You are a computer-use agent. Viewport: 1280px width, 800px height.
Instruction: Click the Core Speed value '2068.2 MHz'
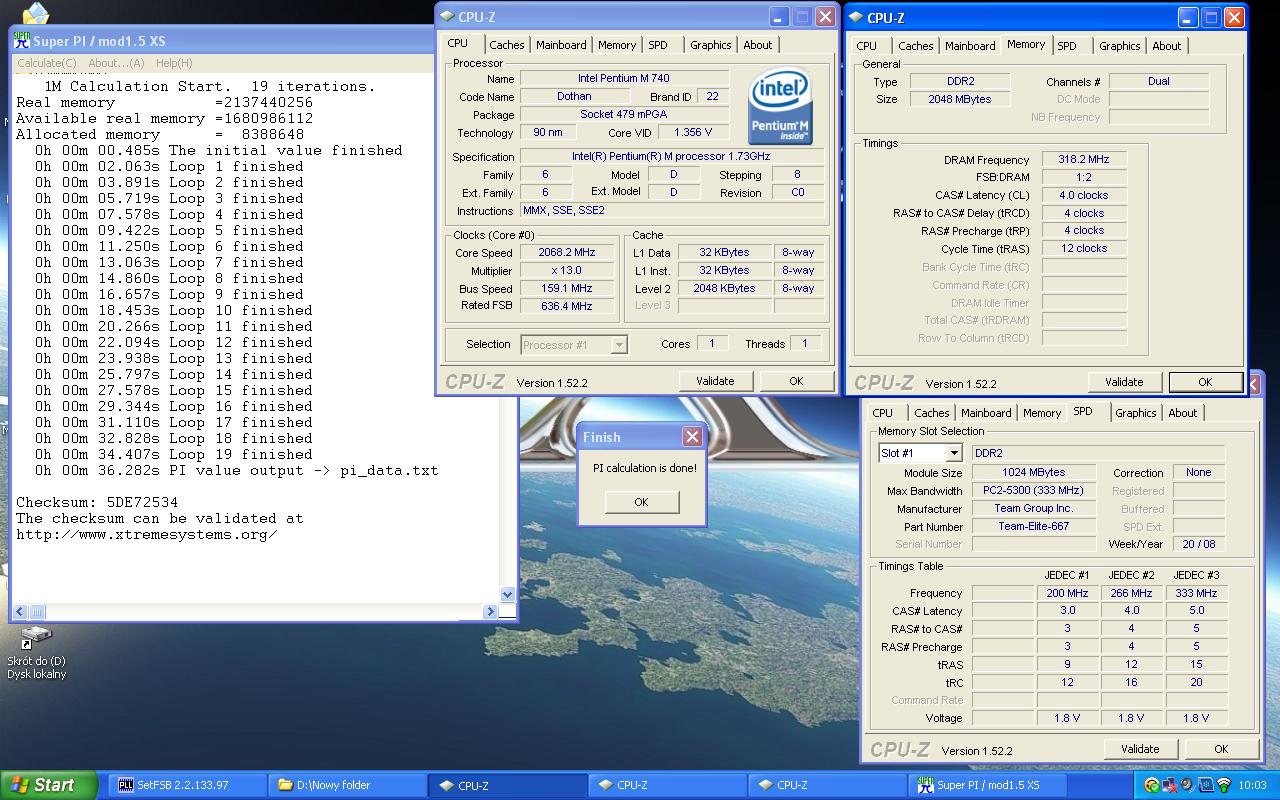[567, 253]
